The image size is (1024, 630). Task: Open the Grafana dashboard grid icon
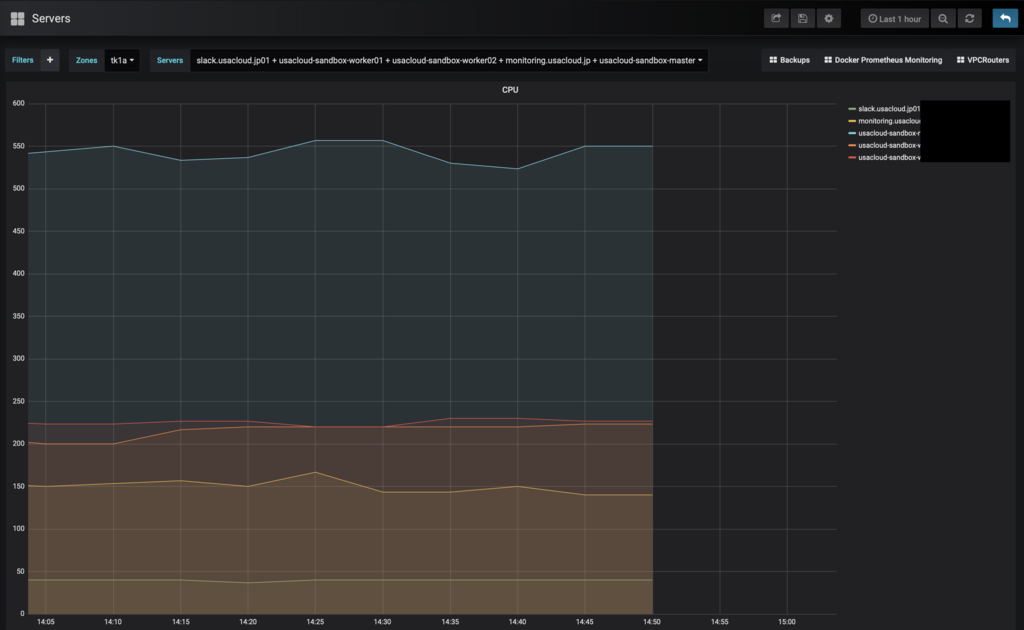tap(18, 18)
